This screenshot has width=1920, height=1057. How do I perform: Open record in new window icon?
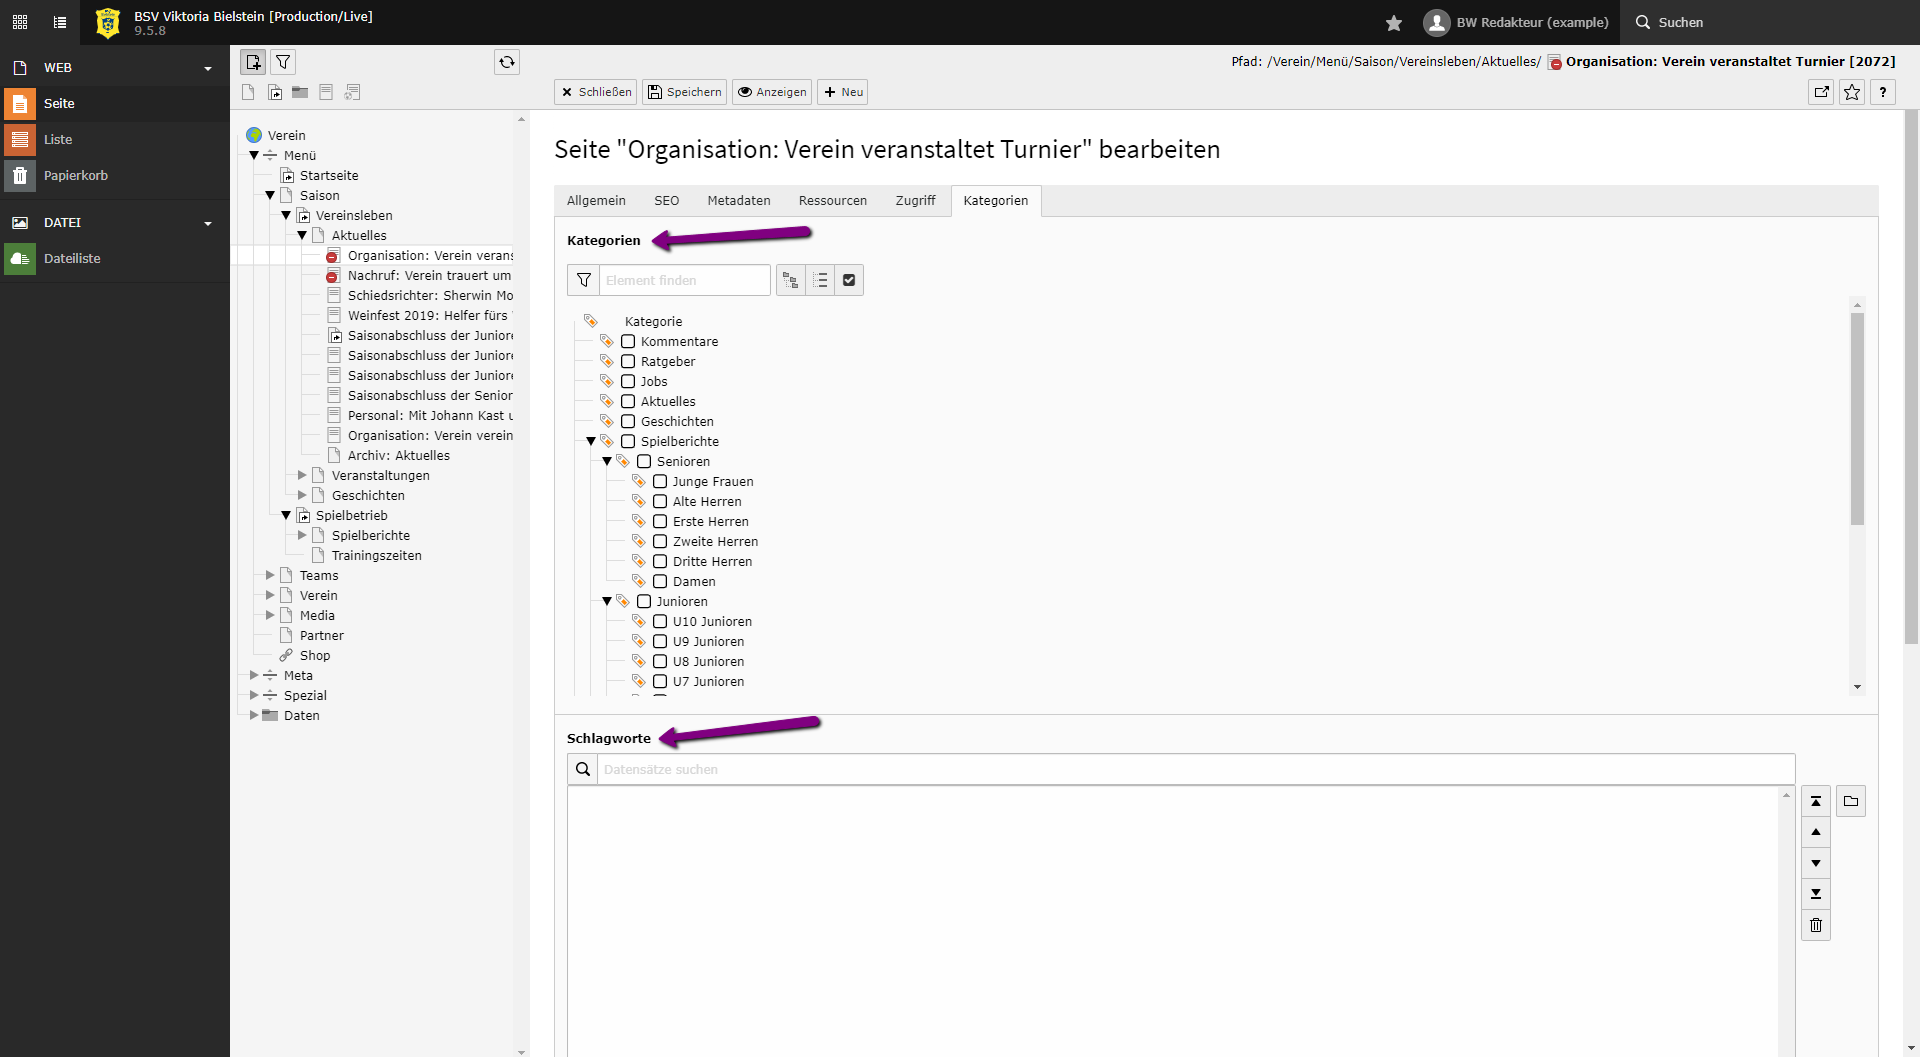point(1822,92)
